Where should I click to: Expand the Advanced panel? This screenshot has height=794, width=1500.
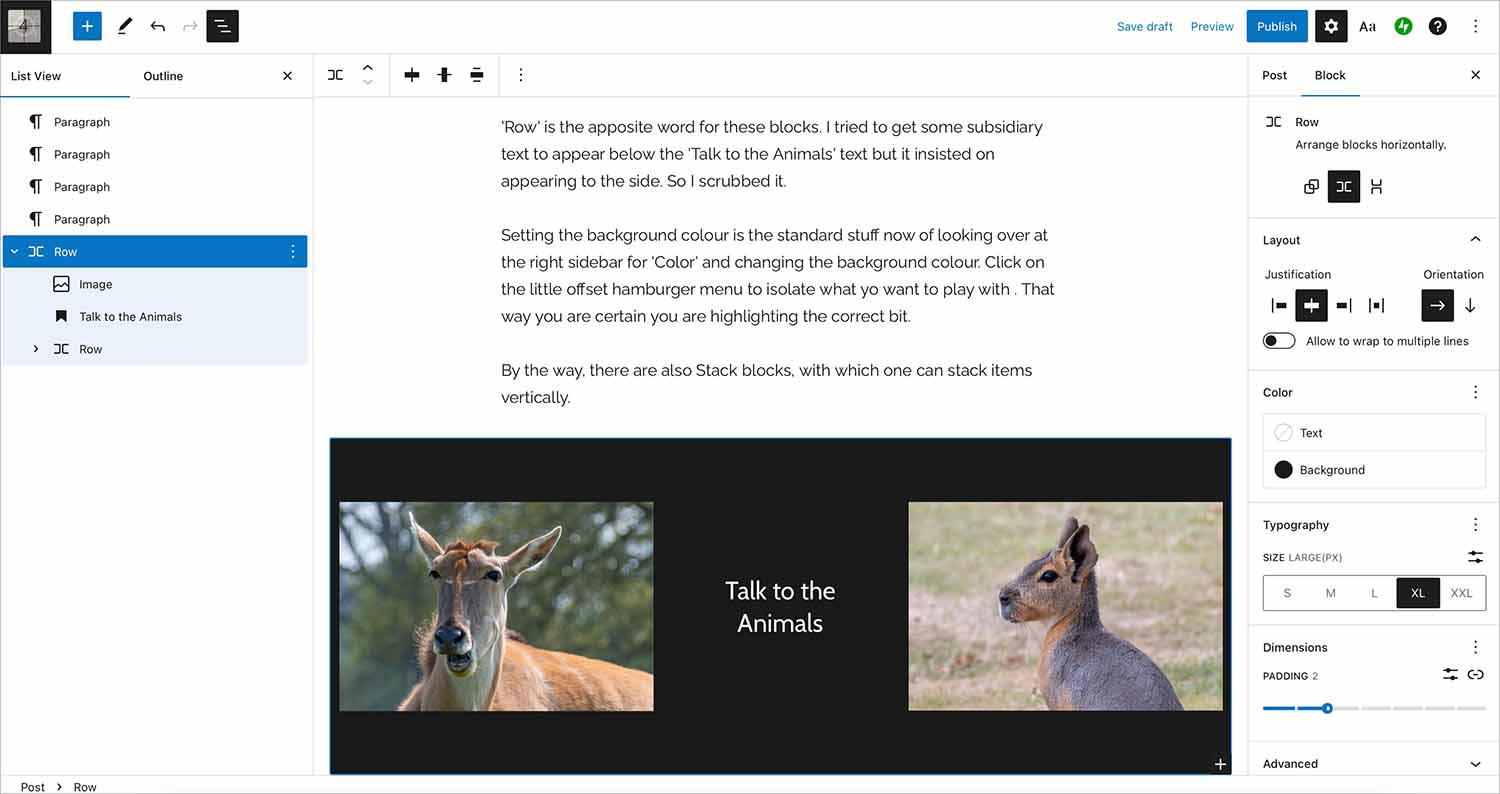pyautogui.click(x=1475, y=764)
